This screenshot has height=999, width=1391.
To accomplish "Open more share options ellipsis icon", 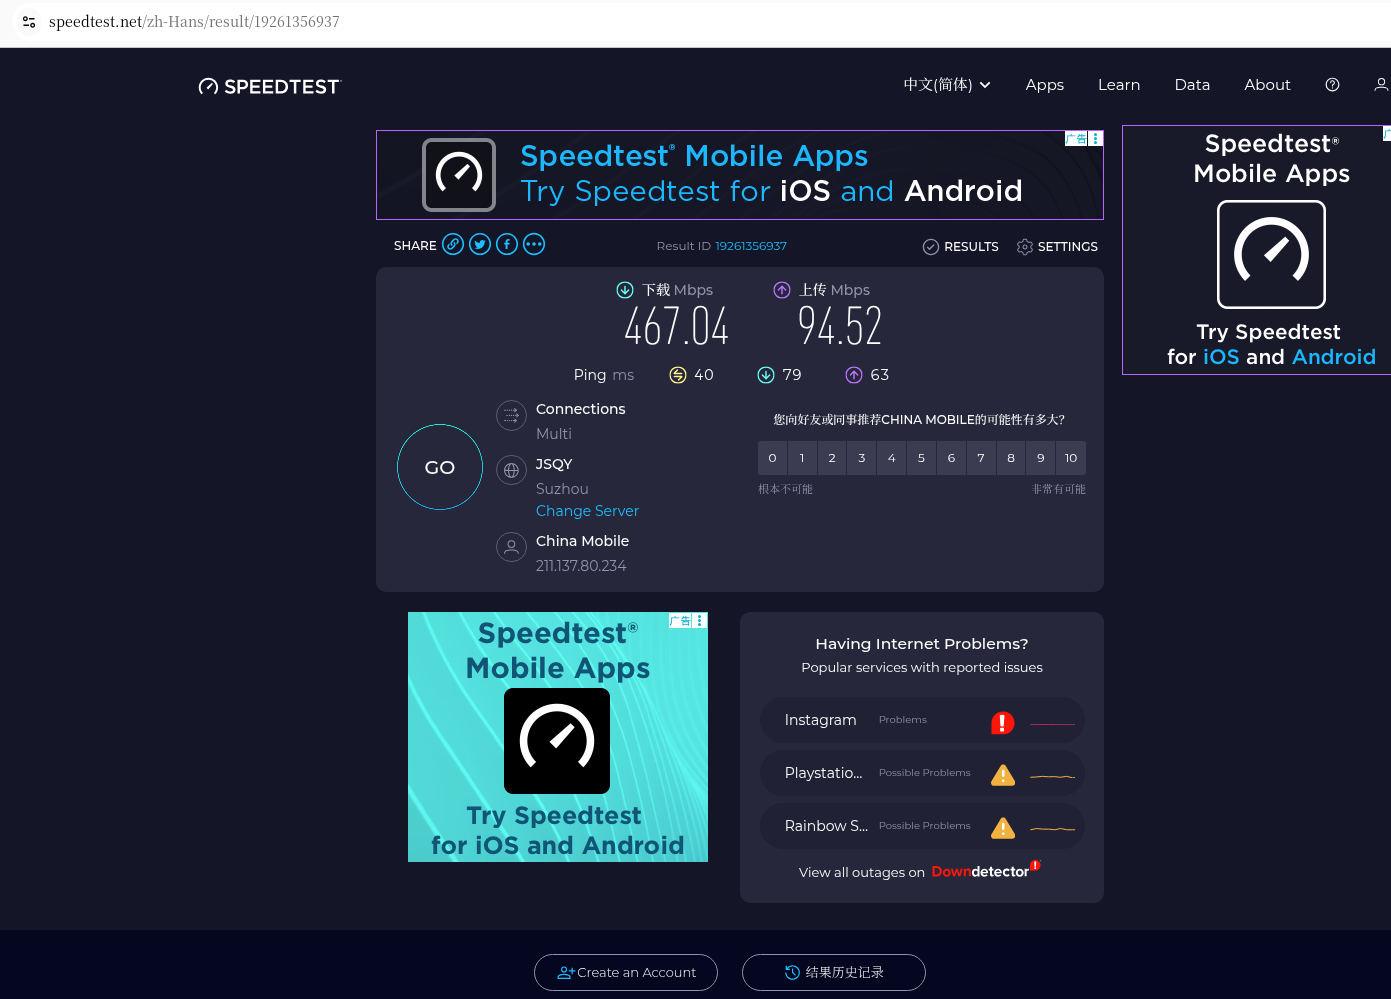I will (x=534, y=244).
